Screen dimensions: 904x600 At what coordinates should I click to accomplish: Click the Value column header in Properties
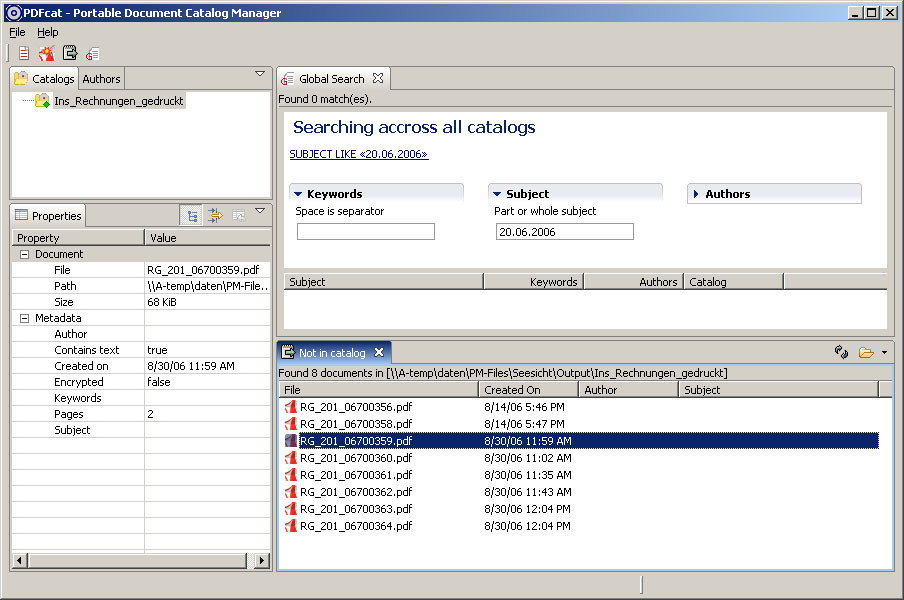tap(208, 237)
